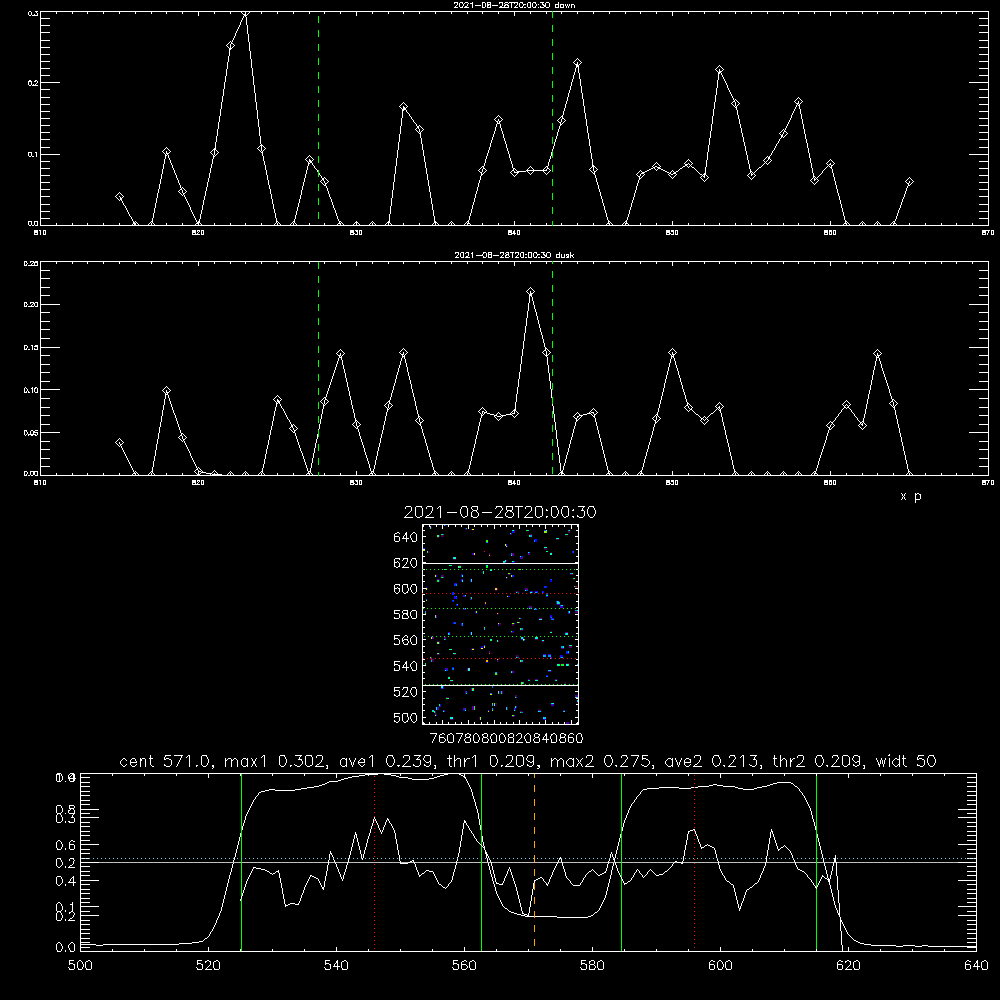The image size is (1000, 1000).
Task: Click the upper white horizontal line in the image
Action: point(500,563)
